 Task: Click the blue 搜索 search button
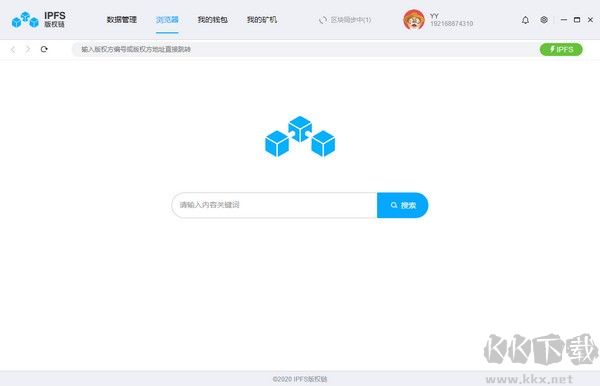pos(403,205)
